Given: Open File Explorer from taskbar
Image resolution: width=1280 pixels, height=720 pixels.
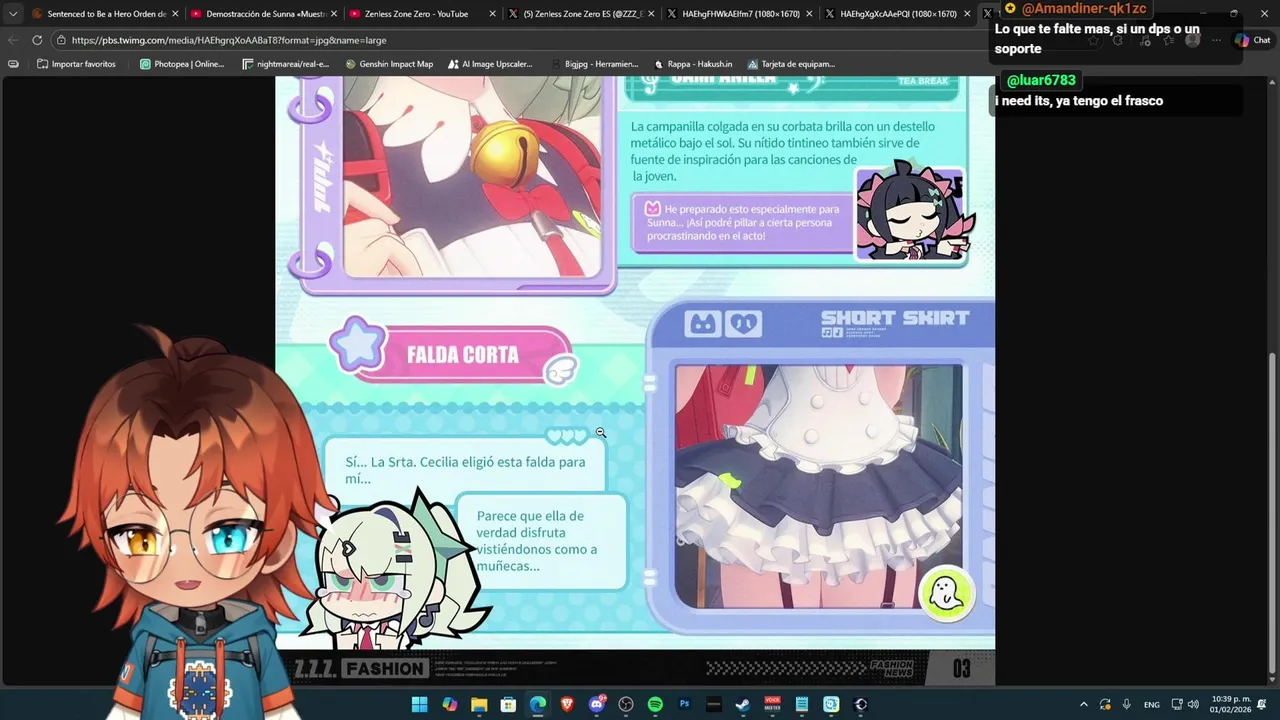Looking at the screenshot, I should (x=479, y=704).
